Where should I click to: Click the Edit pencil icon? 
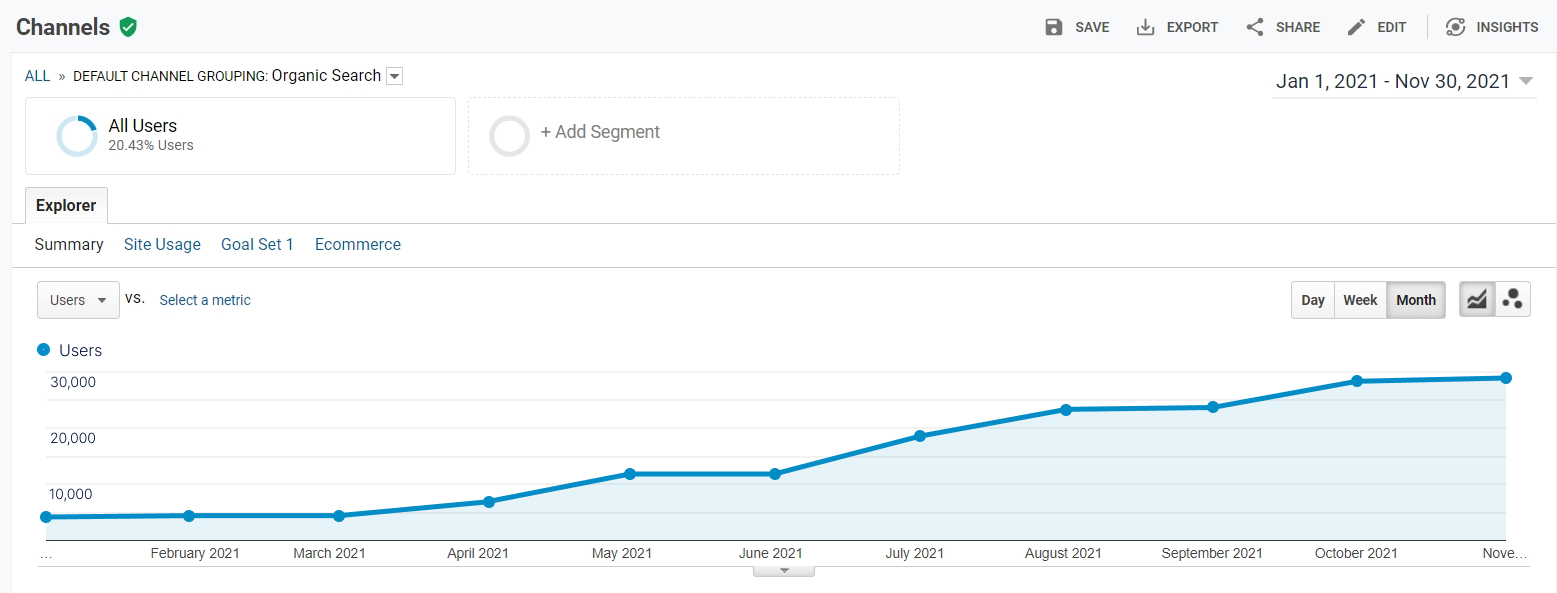click(x=1356, y=27)
